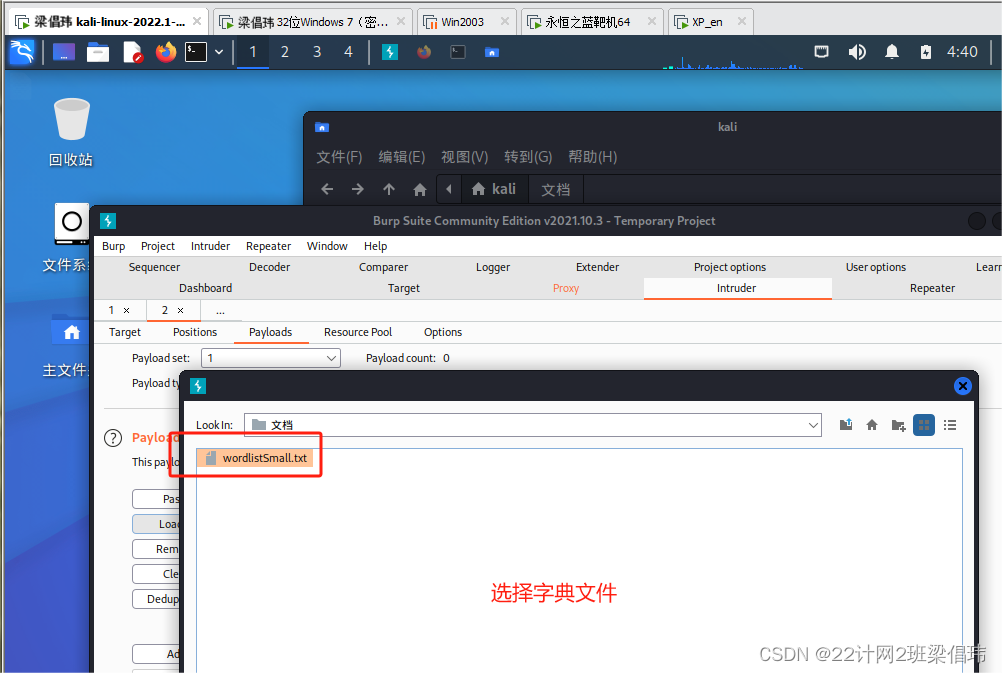Open the terminal emulator launcher
Image resolution: width=1002 pixels, height=673 pixels.
(x=196, y=52)
